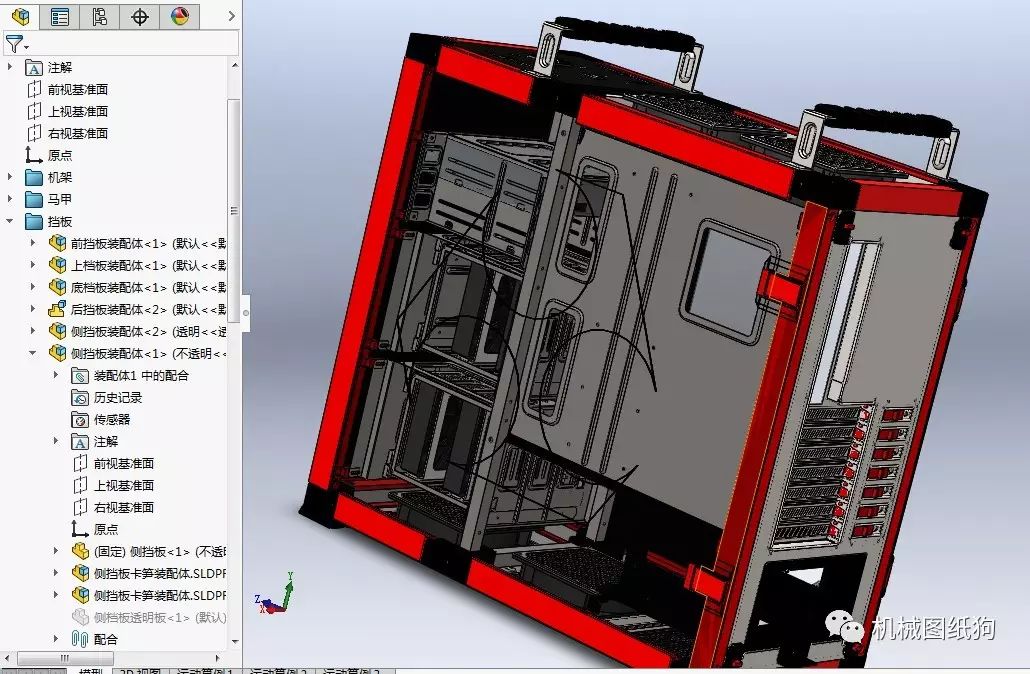The image size is (1030, 674).
Task: Open the FeatureManager design tree tab
Action: click(20, 16)
